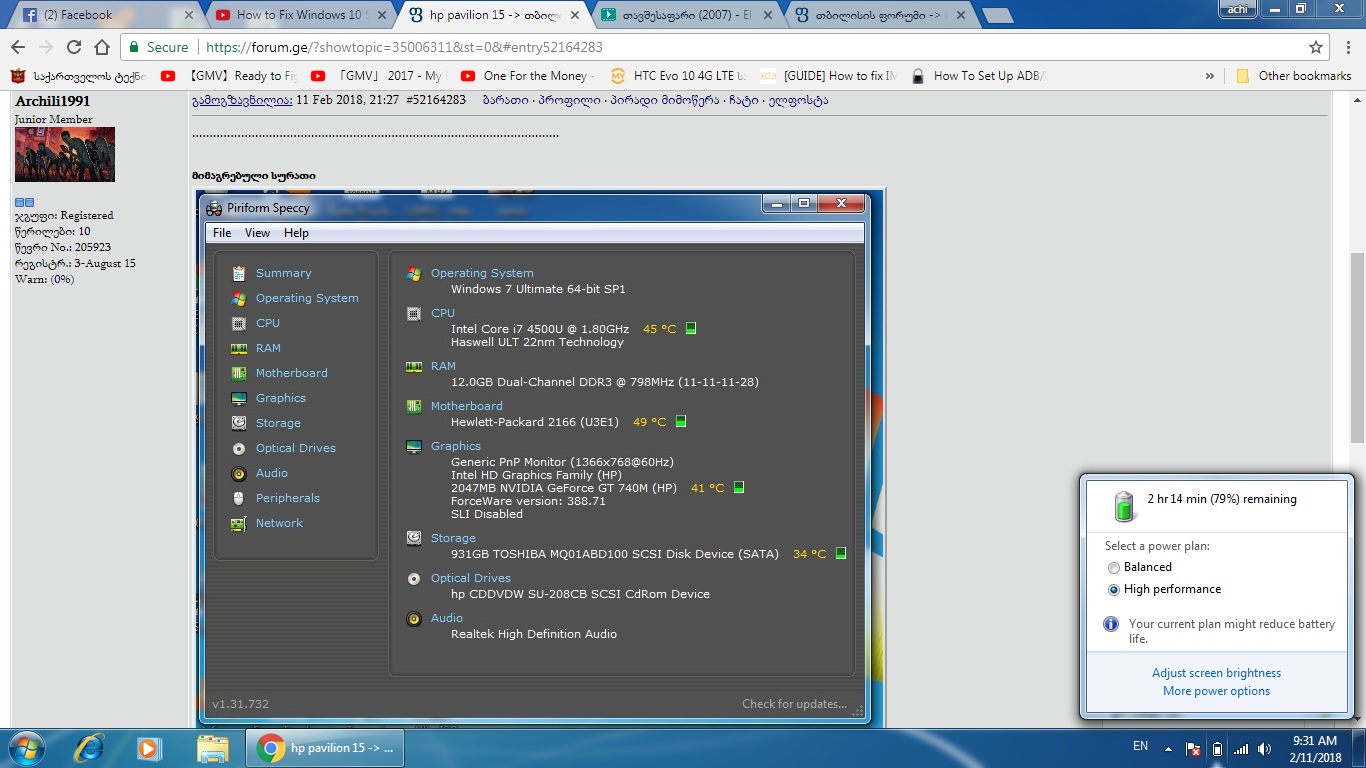The image size is (1366, 768).
Task: Open the HTC Evo 10 4G LTE bookmark
Action: point(677,76)
